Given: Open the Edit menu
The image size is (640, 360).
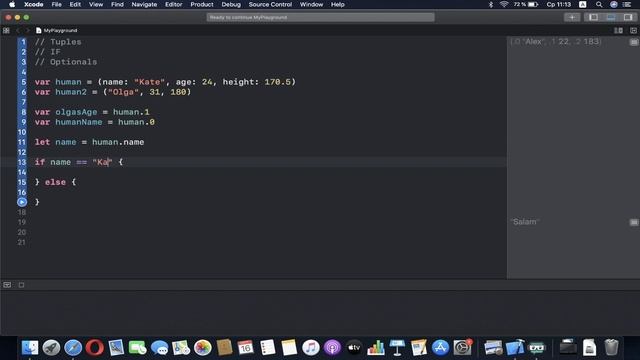Looking at the screenshot, I should click(x=75, y=4).
